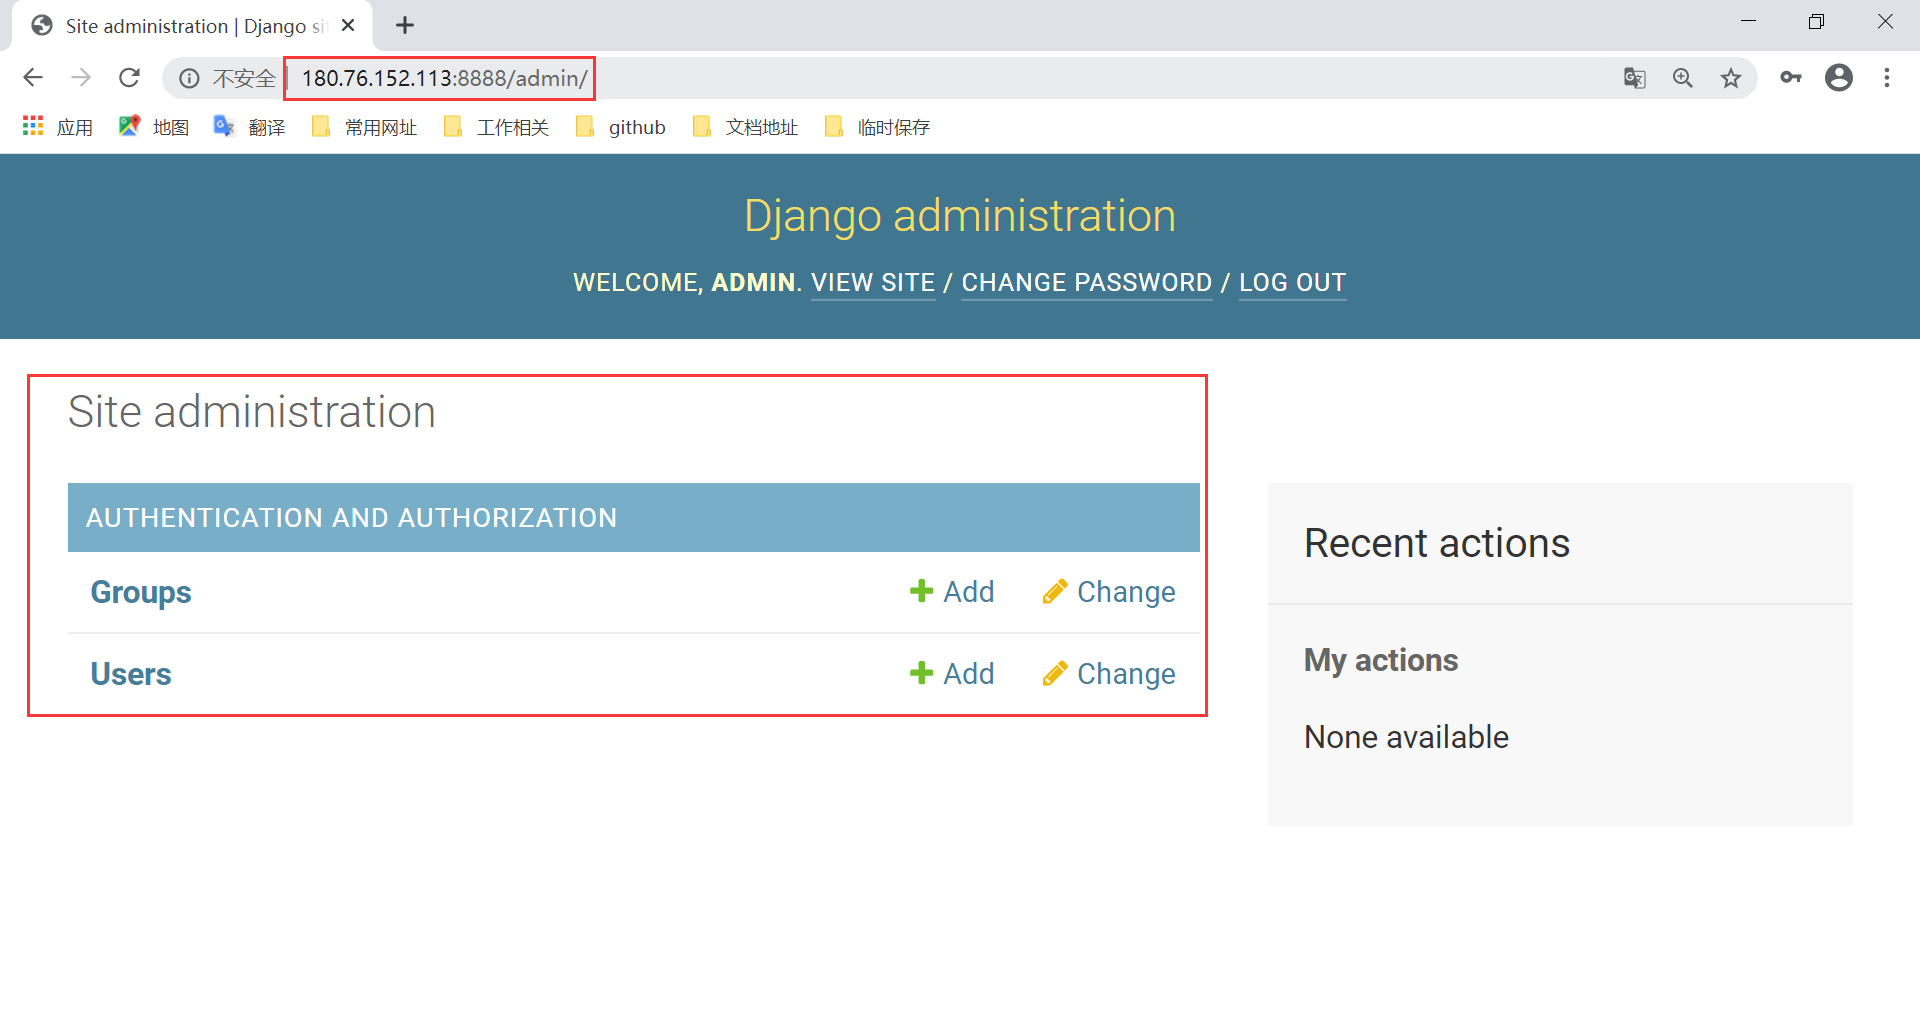Open the 应用 apps shortcut
Screen dimensions: 1920x1020
(58, 127)
